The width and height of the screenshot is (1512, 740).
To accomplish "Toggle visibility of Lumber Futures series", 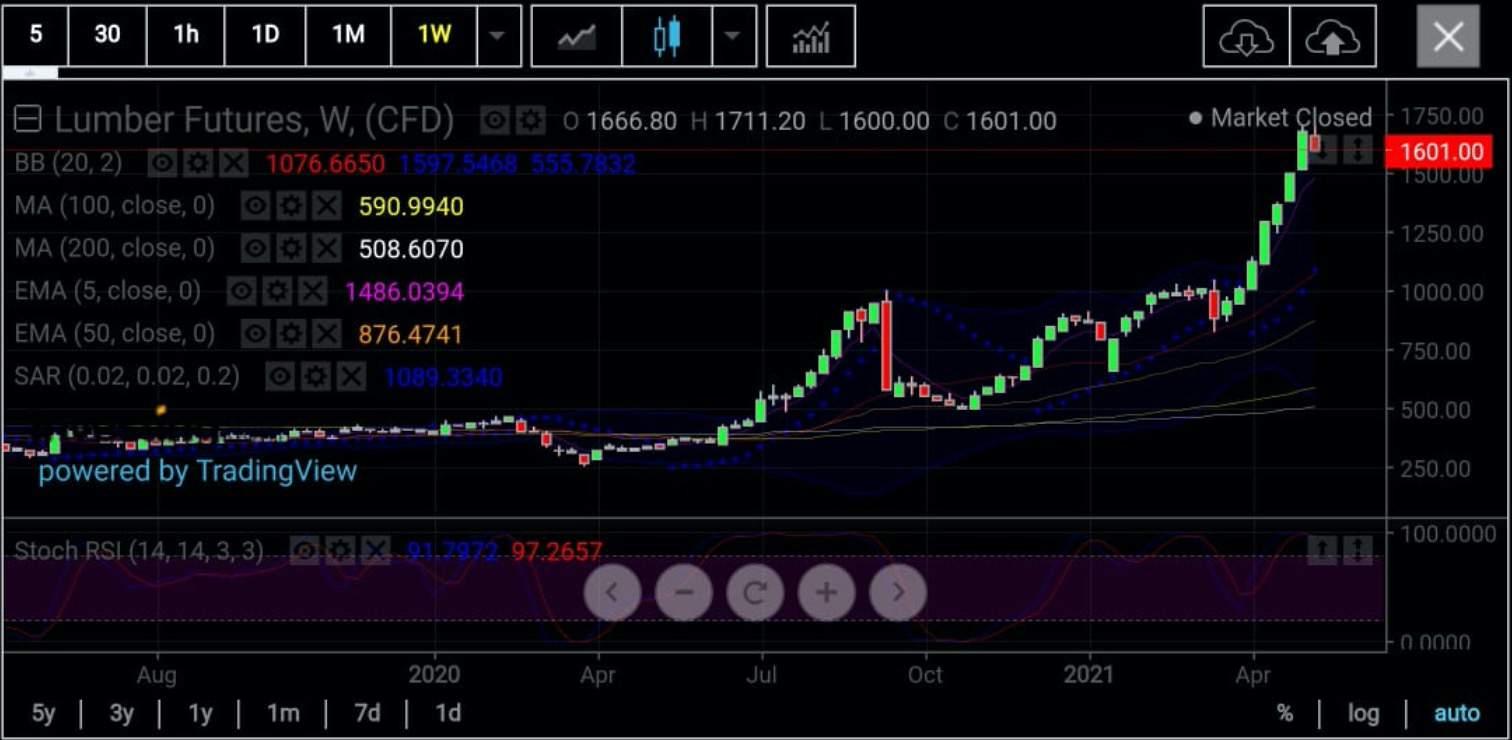I will coord(495,121).
